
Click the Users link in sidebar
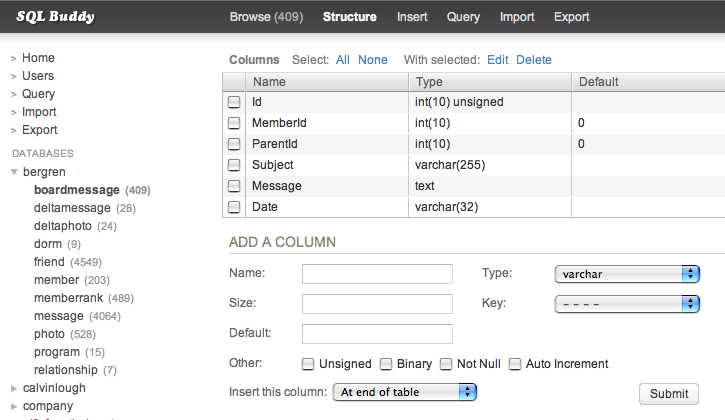pos(38,76)
